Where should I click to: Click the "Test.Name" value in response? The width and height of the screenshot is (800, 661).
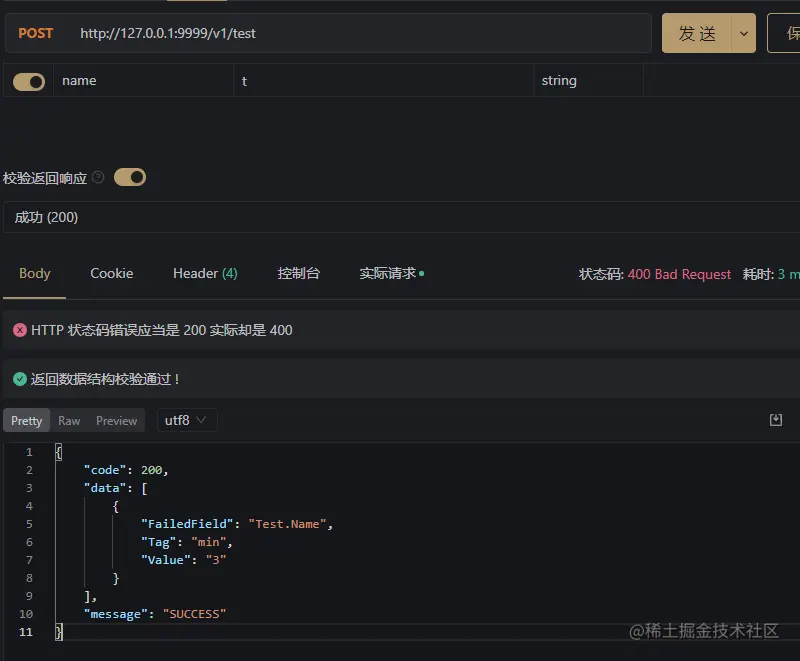(287, 524)
